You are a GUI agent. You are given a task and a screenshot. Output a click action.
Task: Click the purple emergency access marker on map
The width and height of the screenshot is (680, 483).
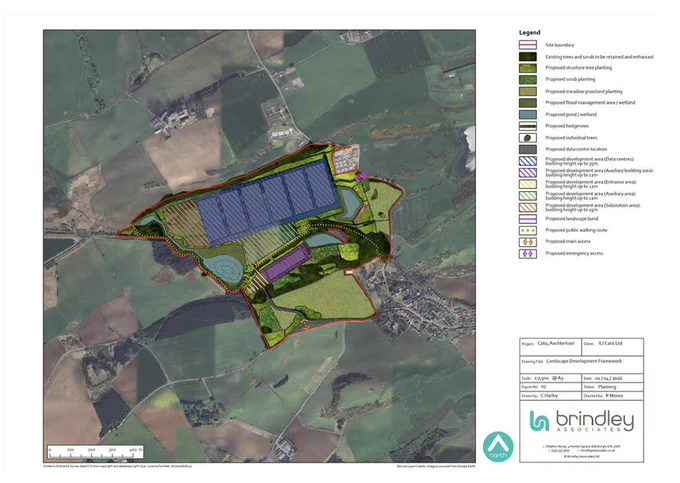[x=361, y=176]
